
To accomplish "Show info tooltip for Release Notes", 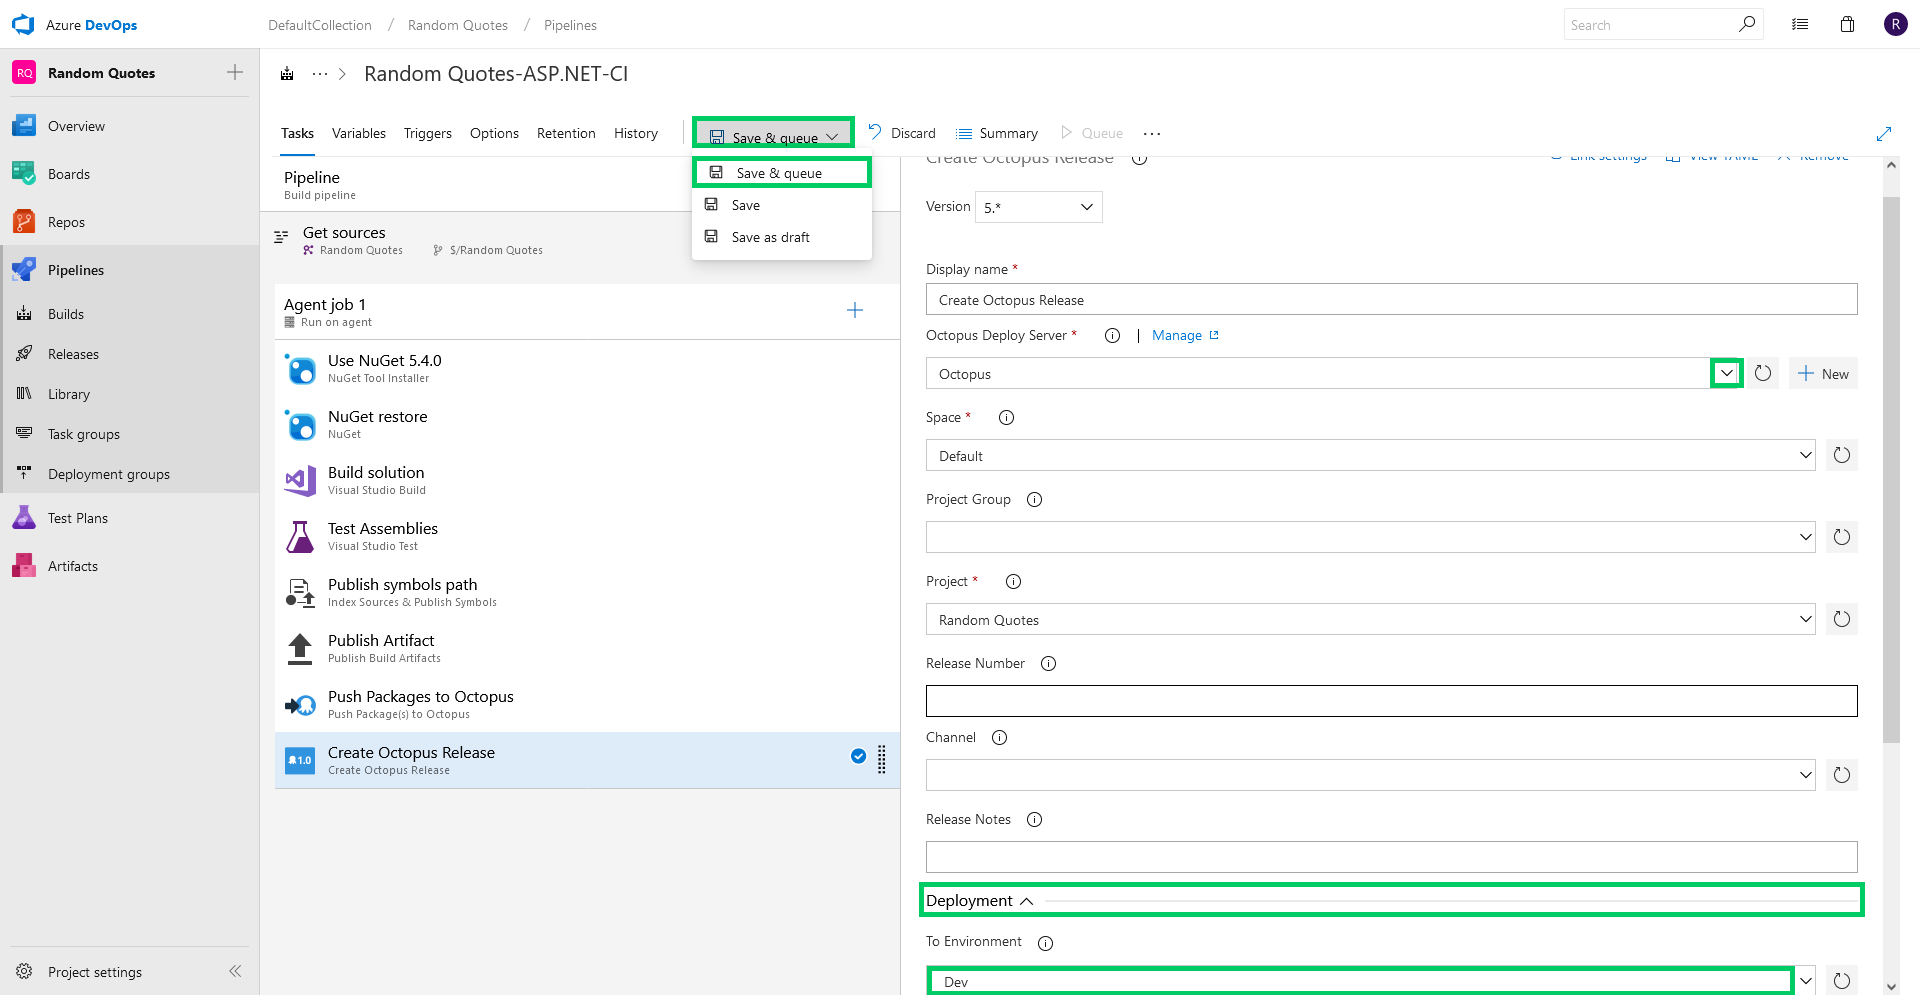I will point(1035,820).
